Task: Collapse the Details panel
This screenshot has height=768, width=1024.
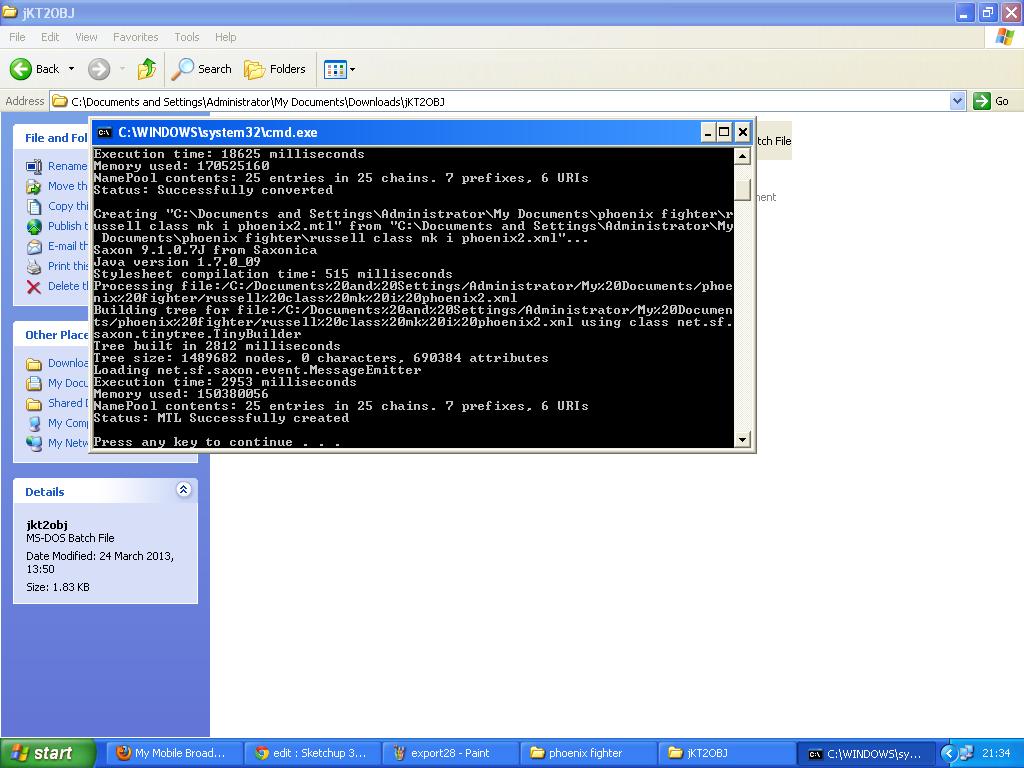Action: point(184,490)
